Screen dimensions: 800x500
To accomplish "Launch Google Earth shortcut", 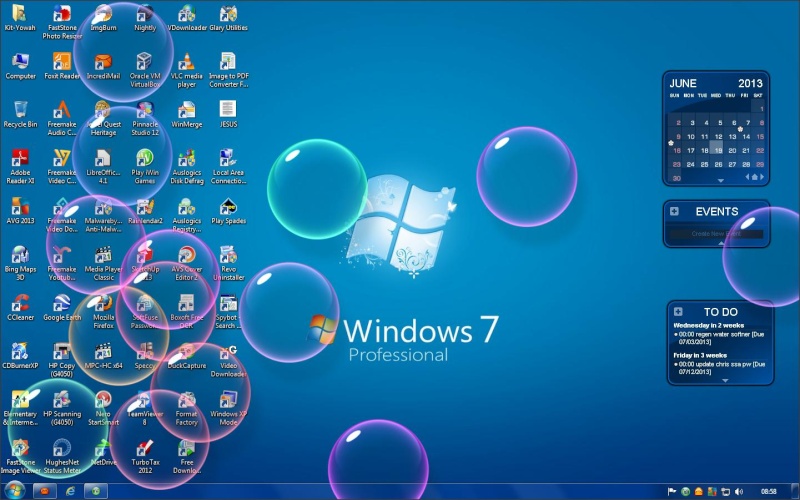I will (x=62, y=308).
